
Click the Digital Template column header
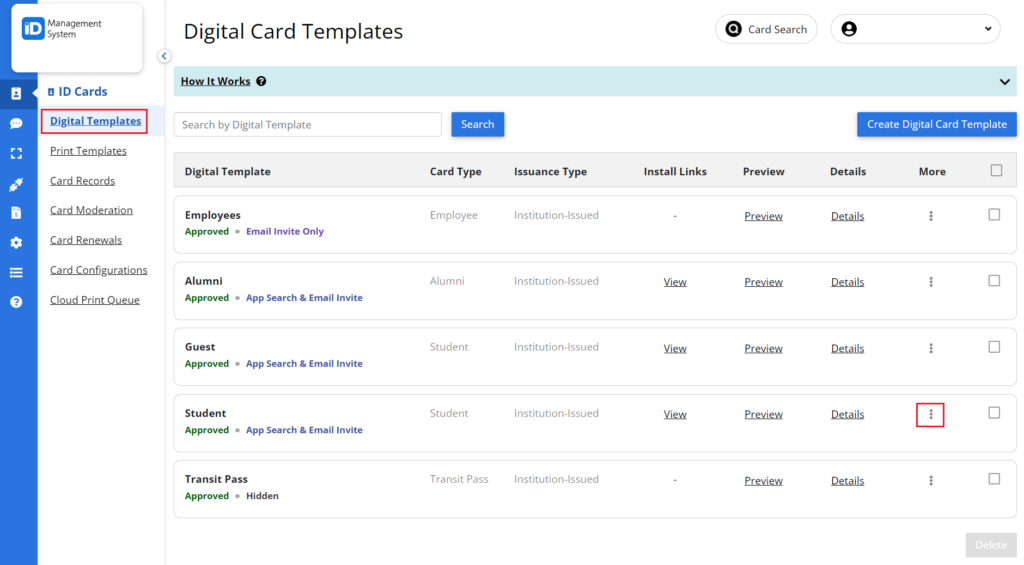pos(227,172)
